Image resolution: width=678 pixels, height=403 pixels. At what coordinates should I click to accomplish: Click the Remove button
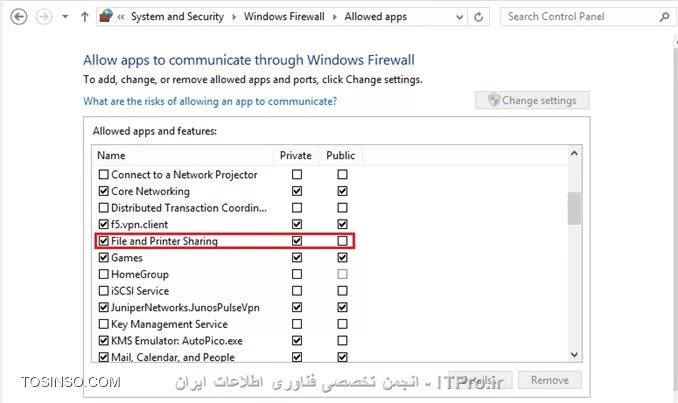tap(550, 380)
